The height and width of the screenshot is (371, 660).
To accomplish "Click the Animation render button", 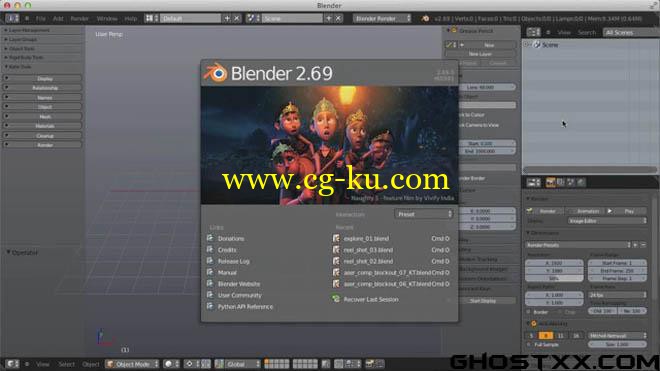I will (x=584, y=211).
